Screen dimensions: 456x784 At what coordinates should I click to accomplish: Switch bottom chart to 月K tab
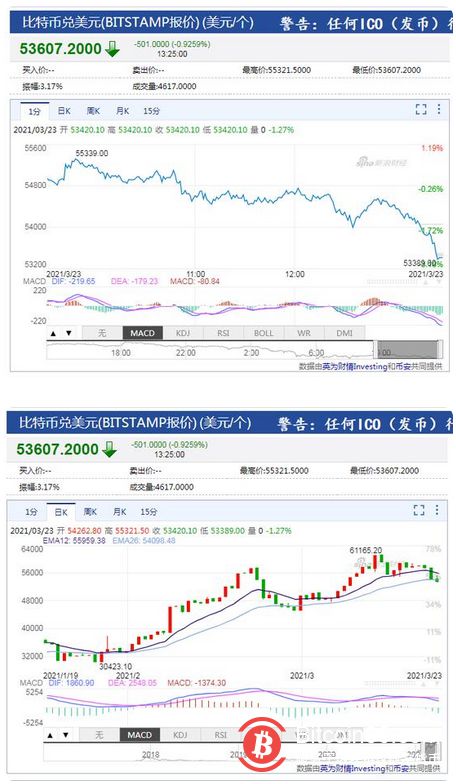tap(120, 512)
